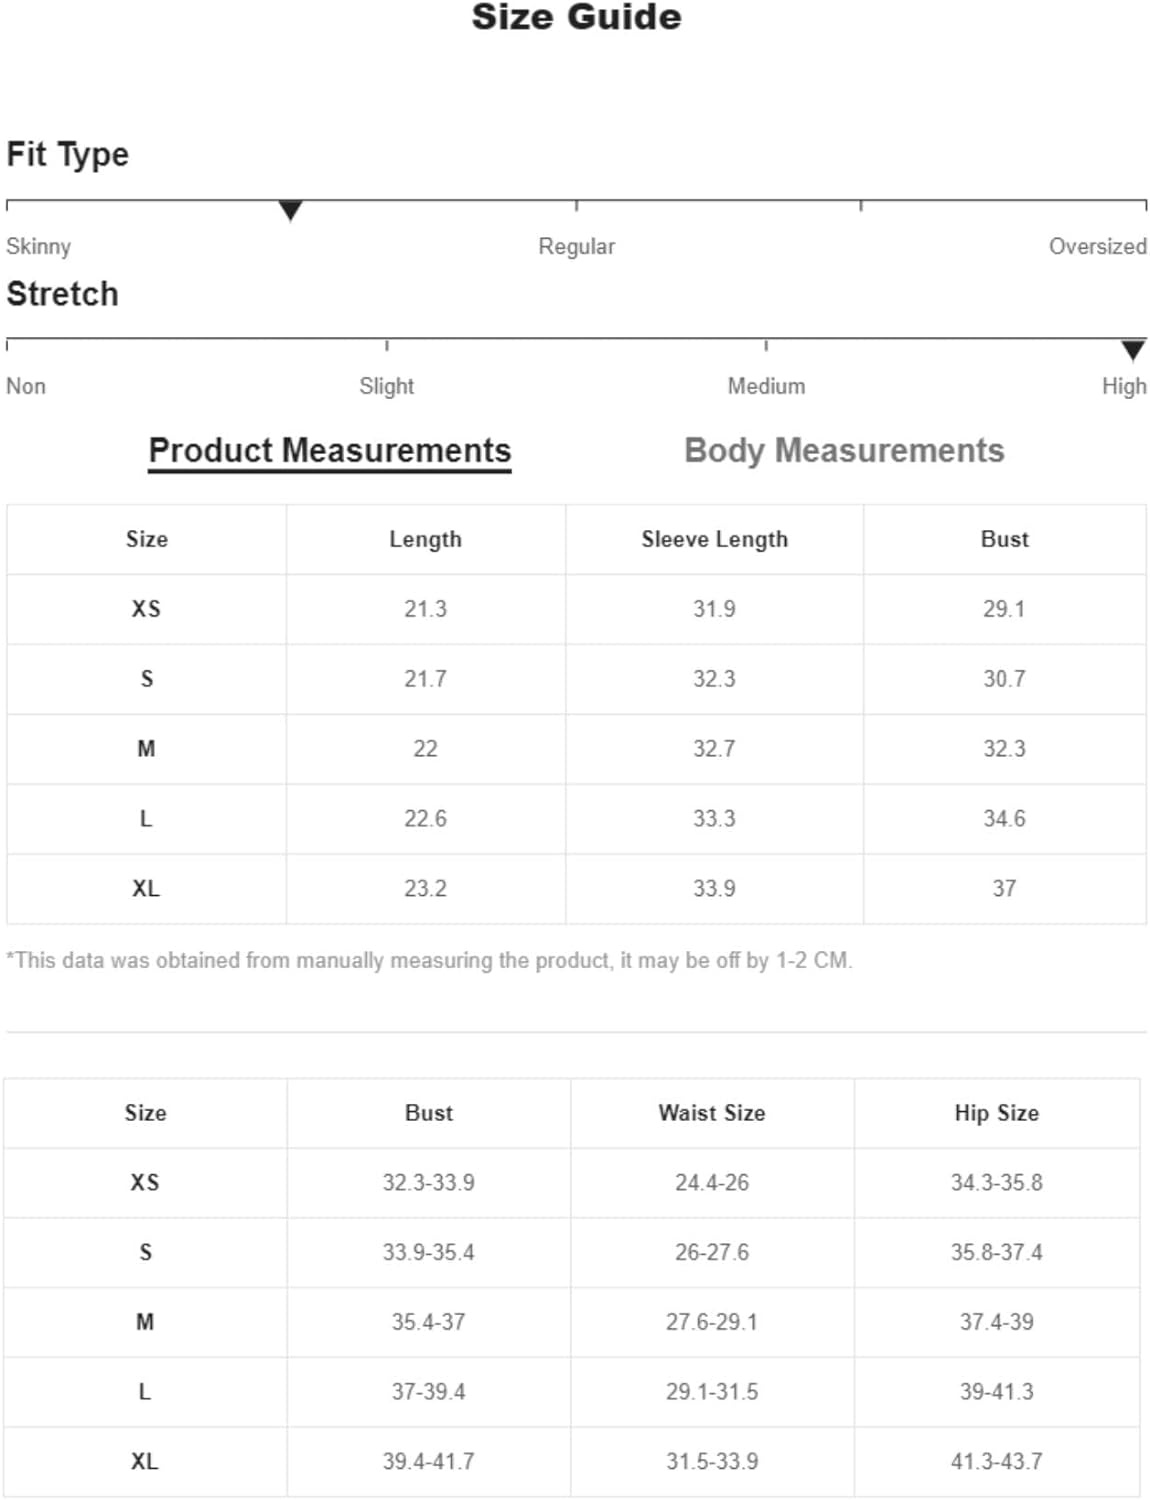Click the Regular fit label
The image size is (1150, 1500).
coord(576,246)
